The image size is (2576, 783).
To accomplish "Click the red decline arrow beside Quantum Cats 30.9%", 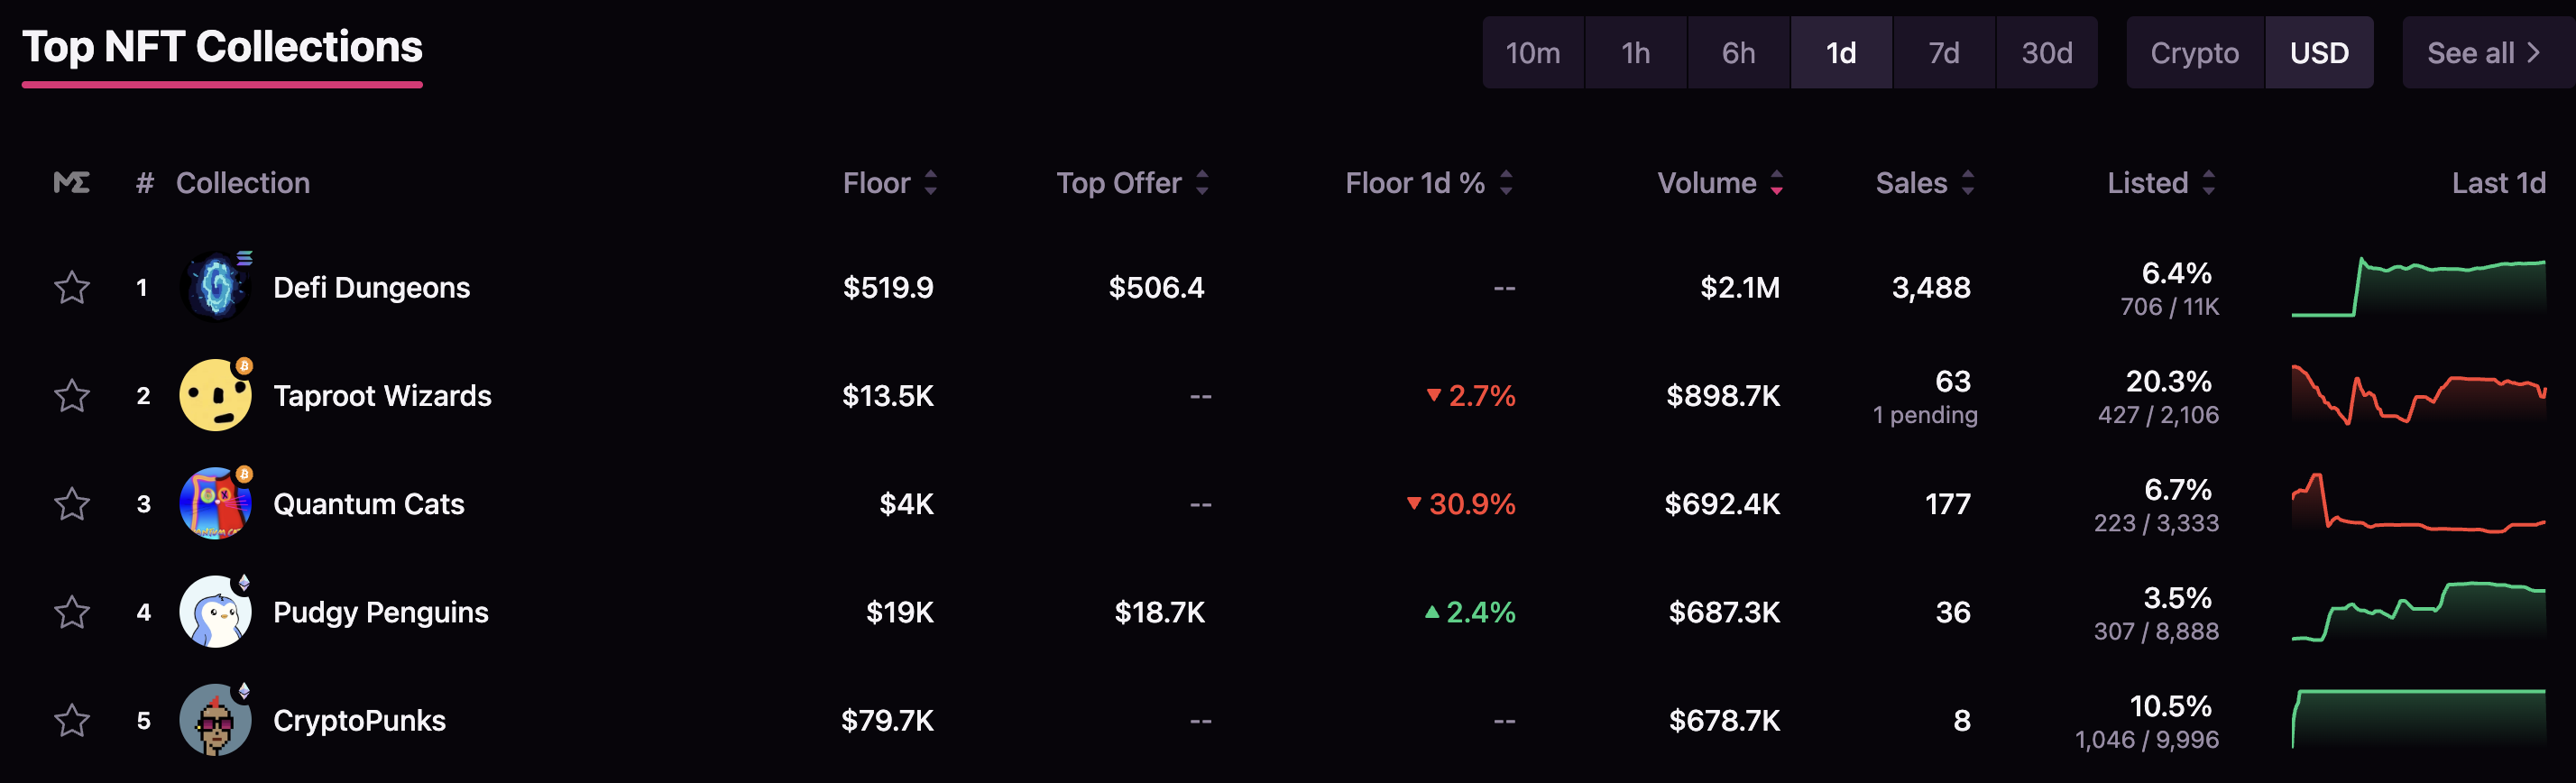I will pos(1413,506).
